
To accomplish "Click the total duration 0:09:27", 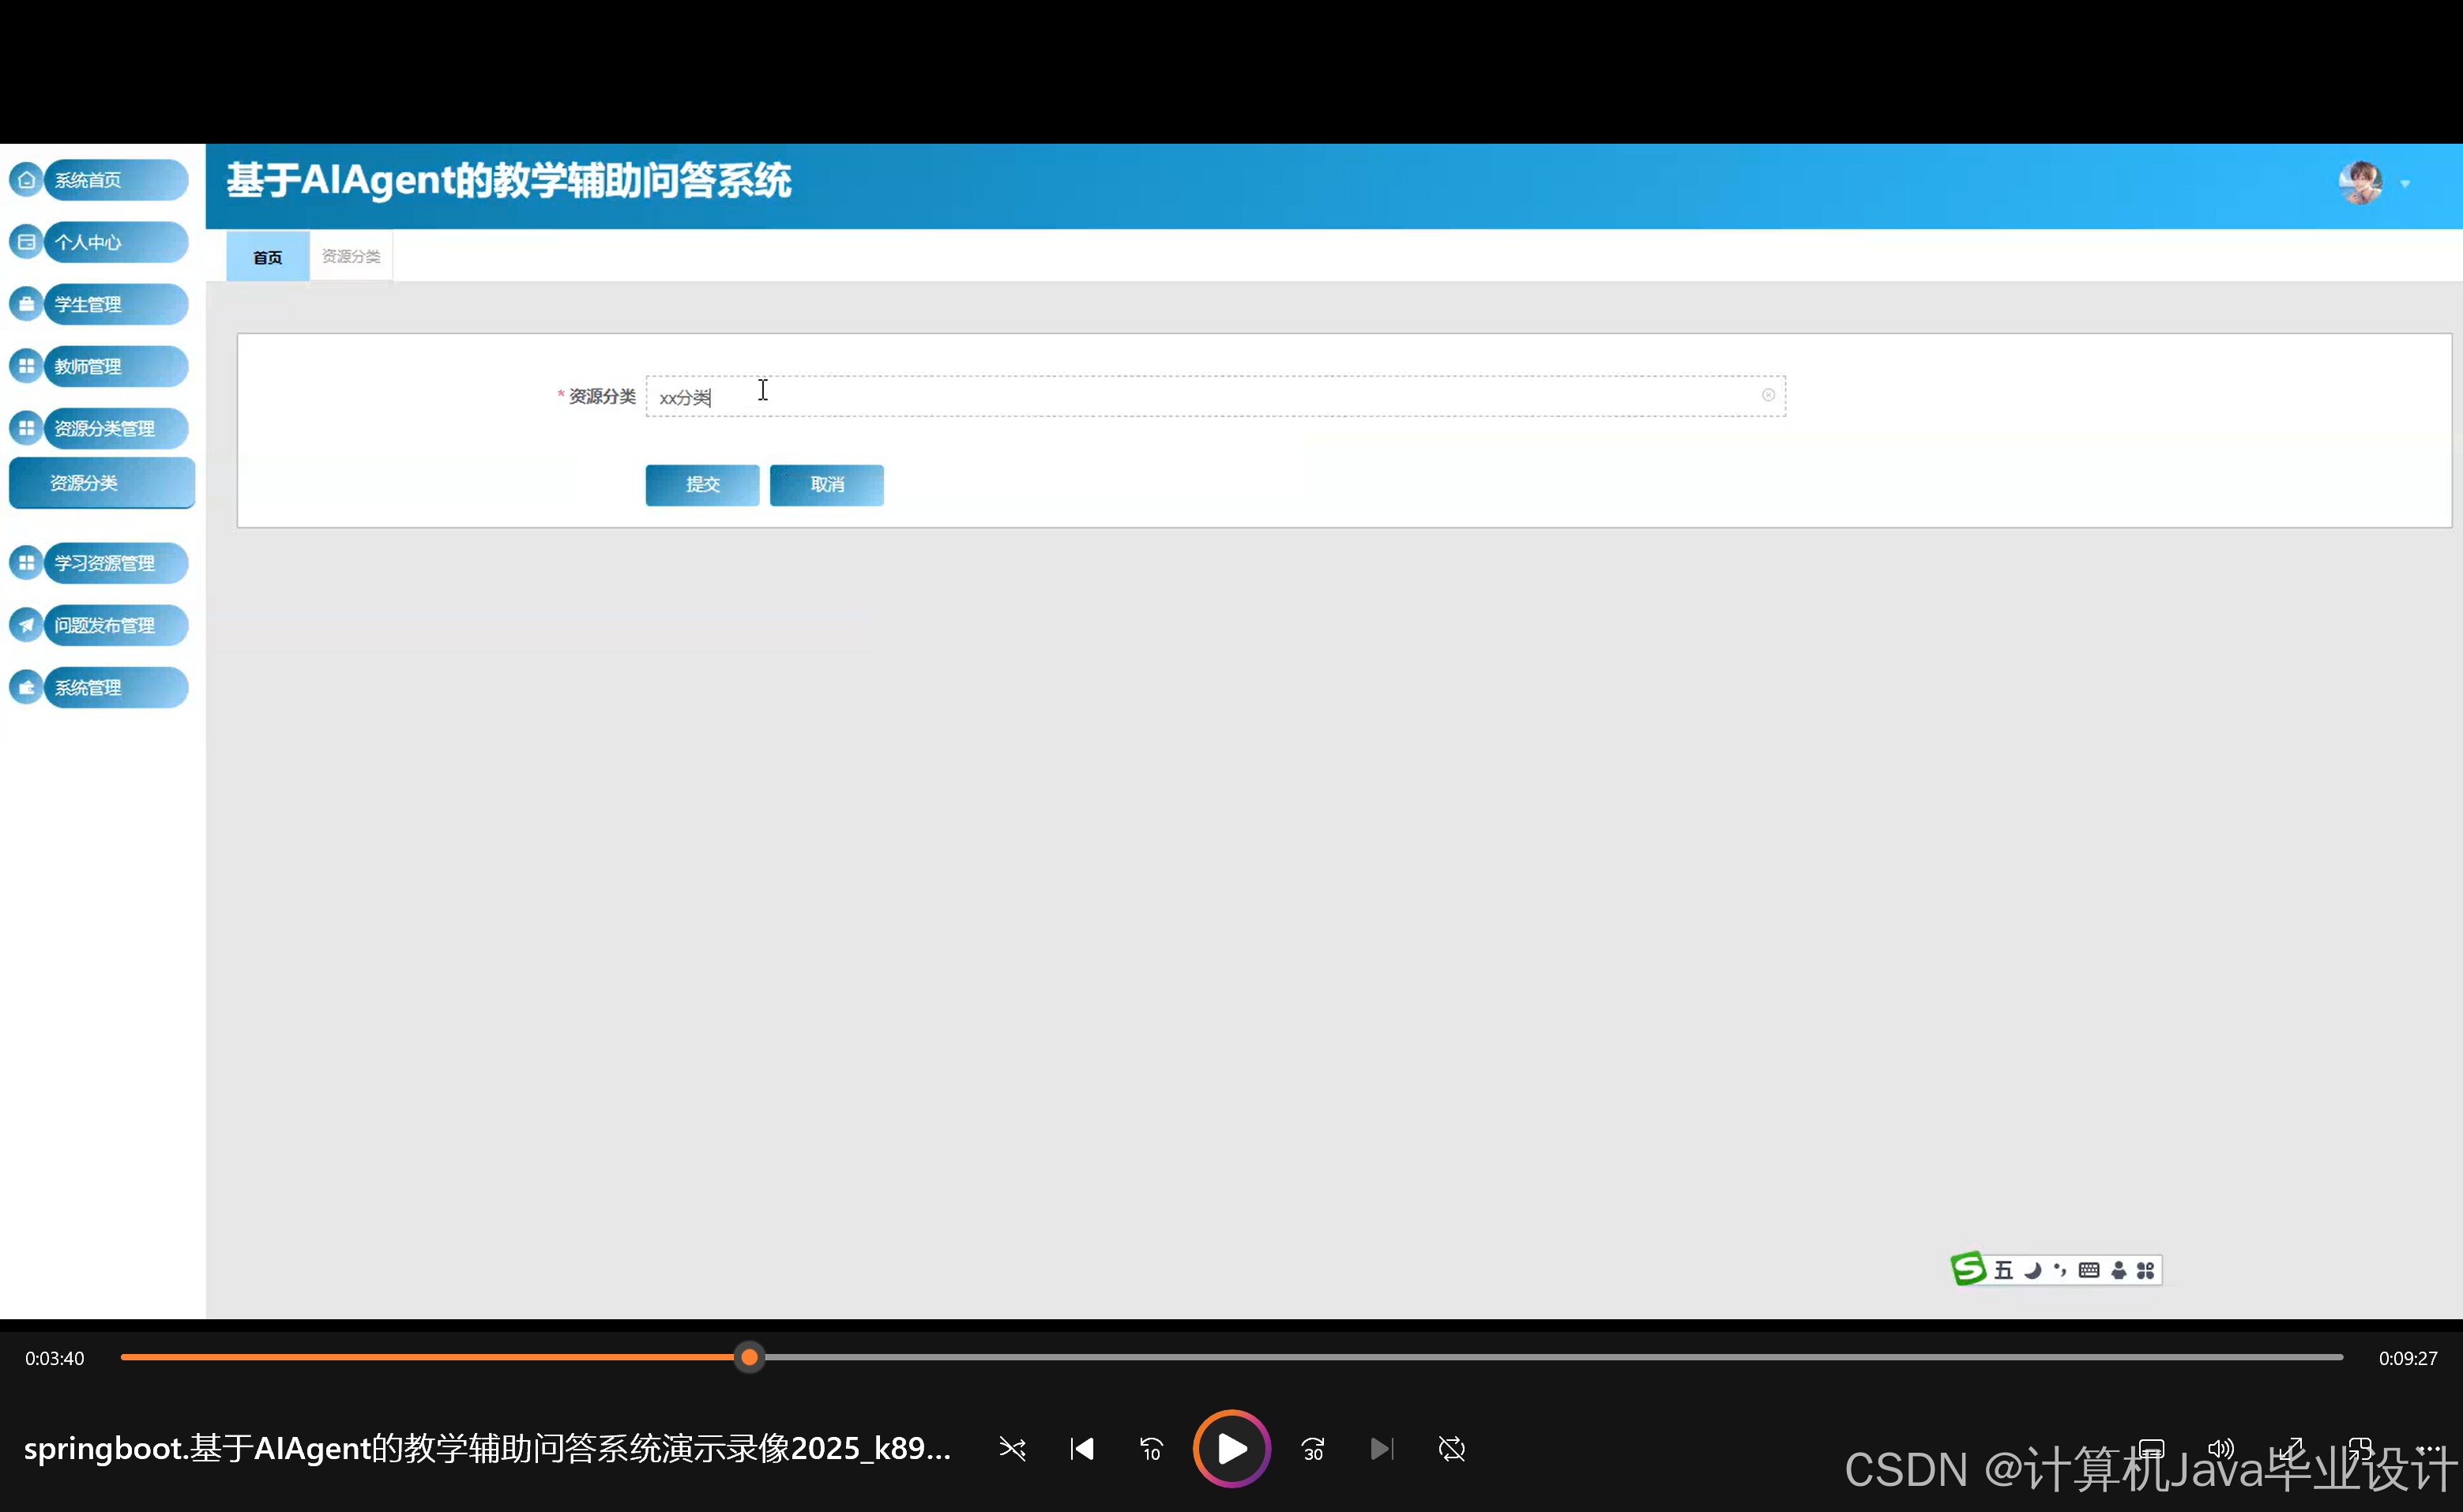I will tap(2407, 1358).
